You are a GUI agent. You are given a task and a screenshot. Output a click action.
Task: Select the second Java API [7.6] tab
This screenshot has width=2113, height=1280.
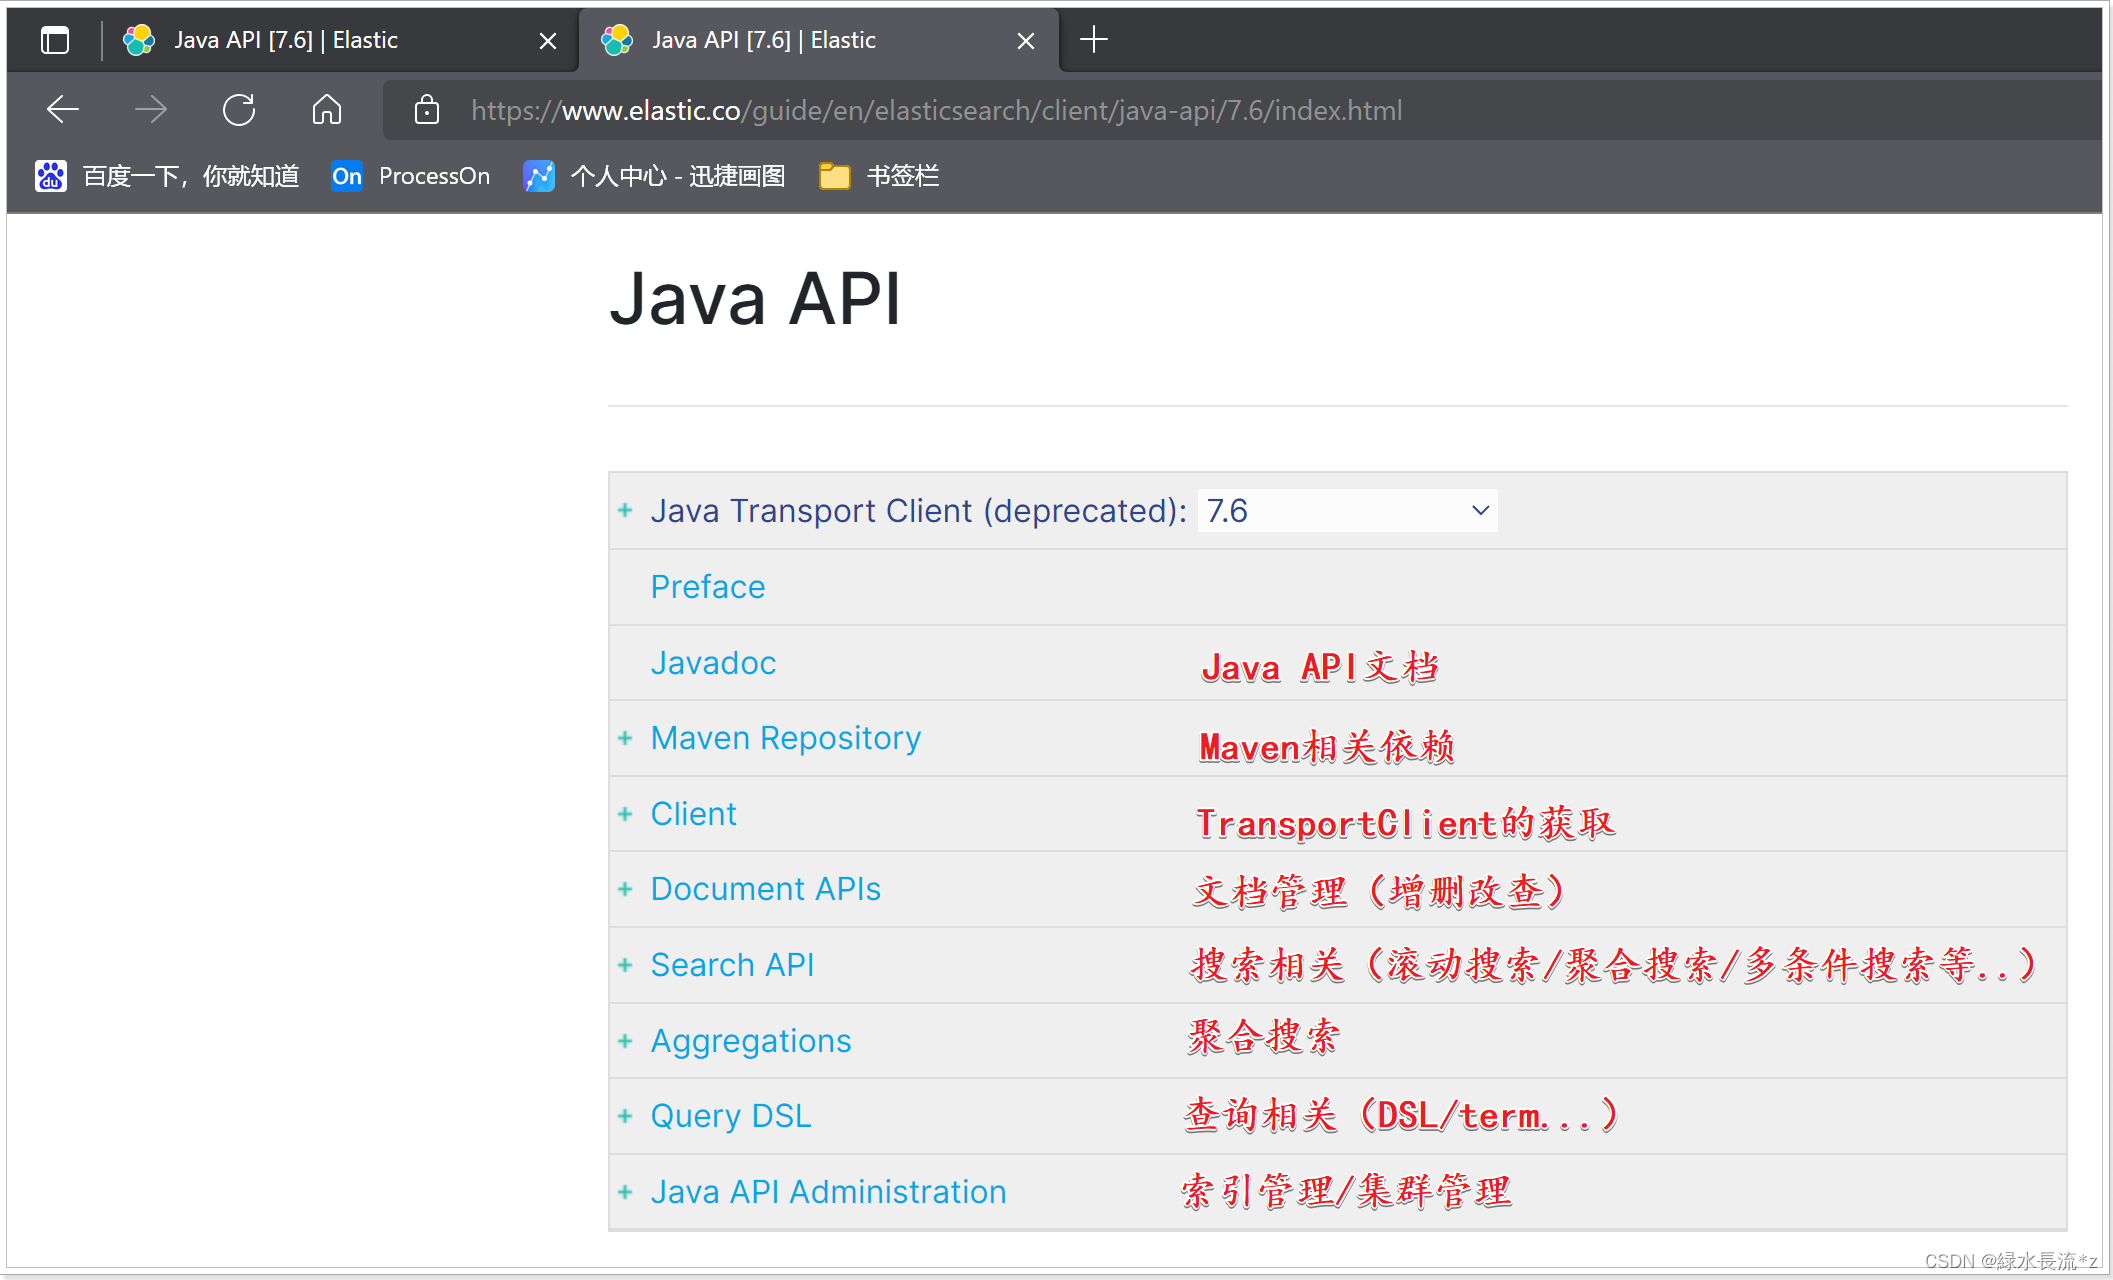point(819,40)
